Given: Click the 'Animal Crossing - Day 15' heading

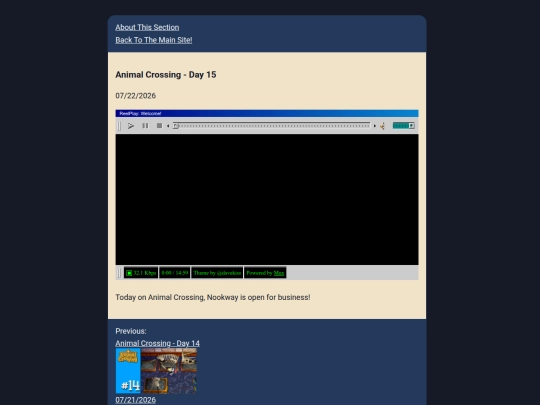Looking at the screenshot, I should [166, 75].
